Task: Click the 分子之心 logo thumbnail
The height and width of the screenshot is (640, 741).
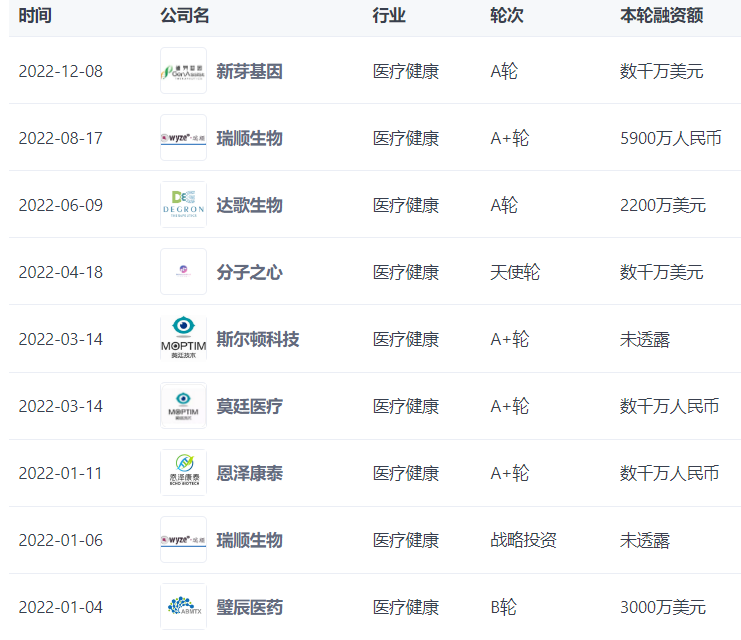Action: click(x=183, y=272)
